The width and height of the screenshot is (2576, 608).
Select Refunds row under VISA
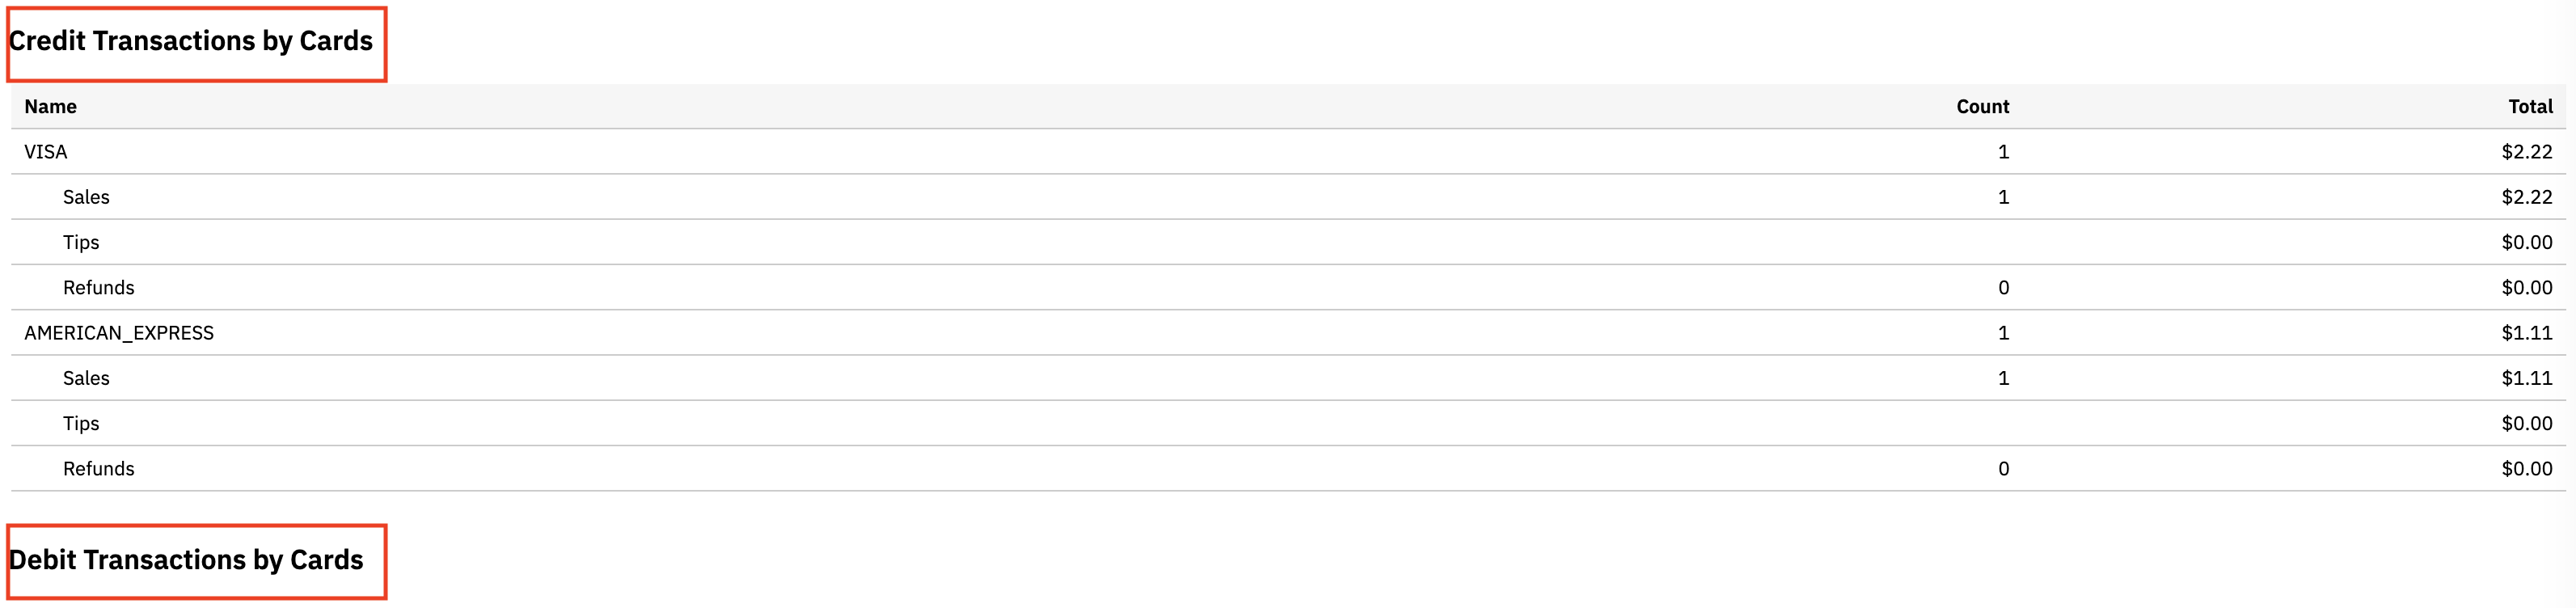pos(1288,288)
